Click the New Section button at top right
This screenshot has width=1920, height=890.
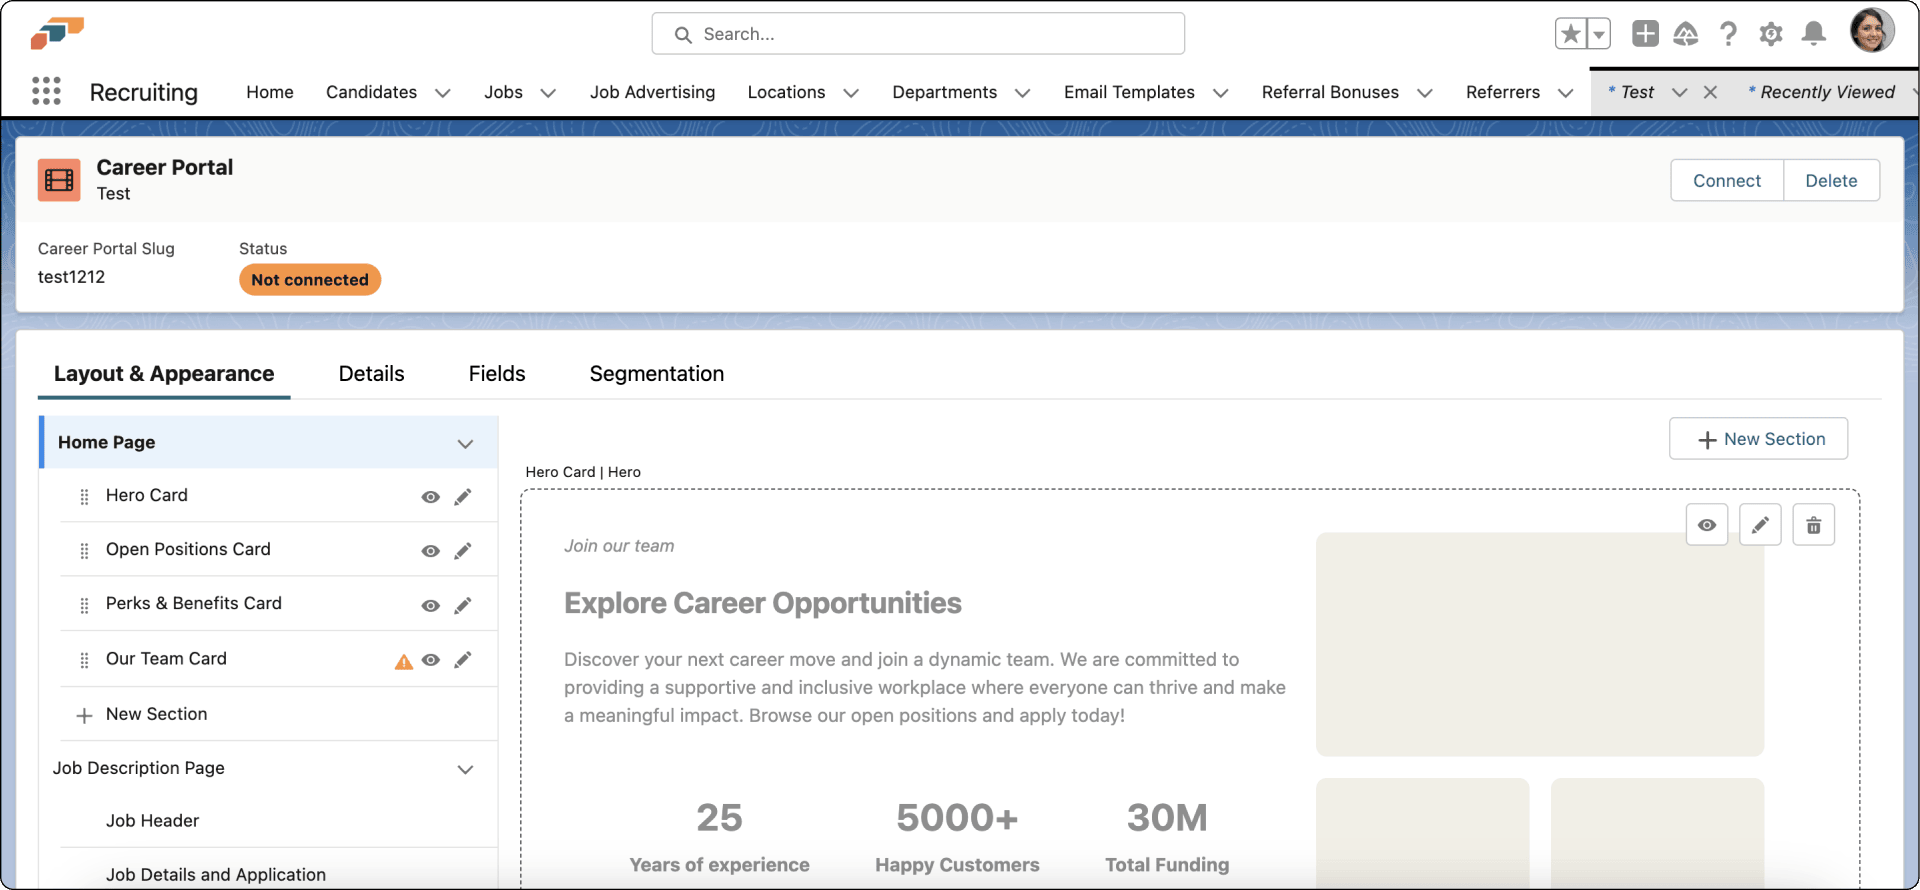click(1759, 439)
